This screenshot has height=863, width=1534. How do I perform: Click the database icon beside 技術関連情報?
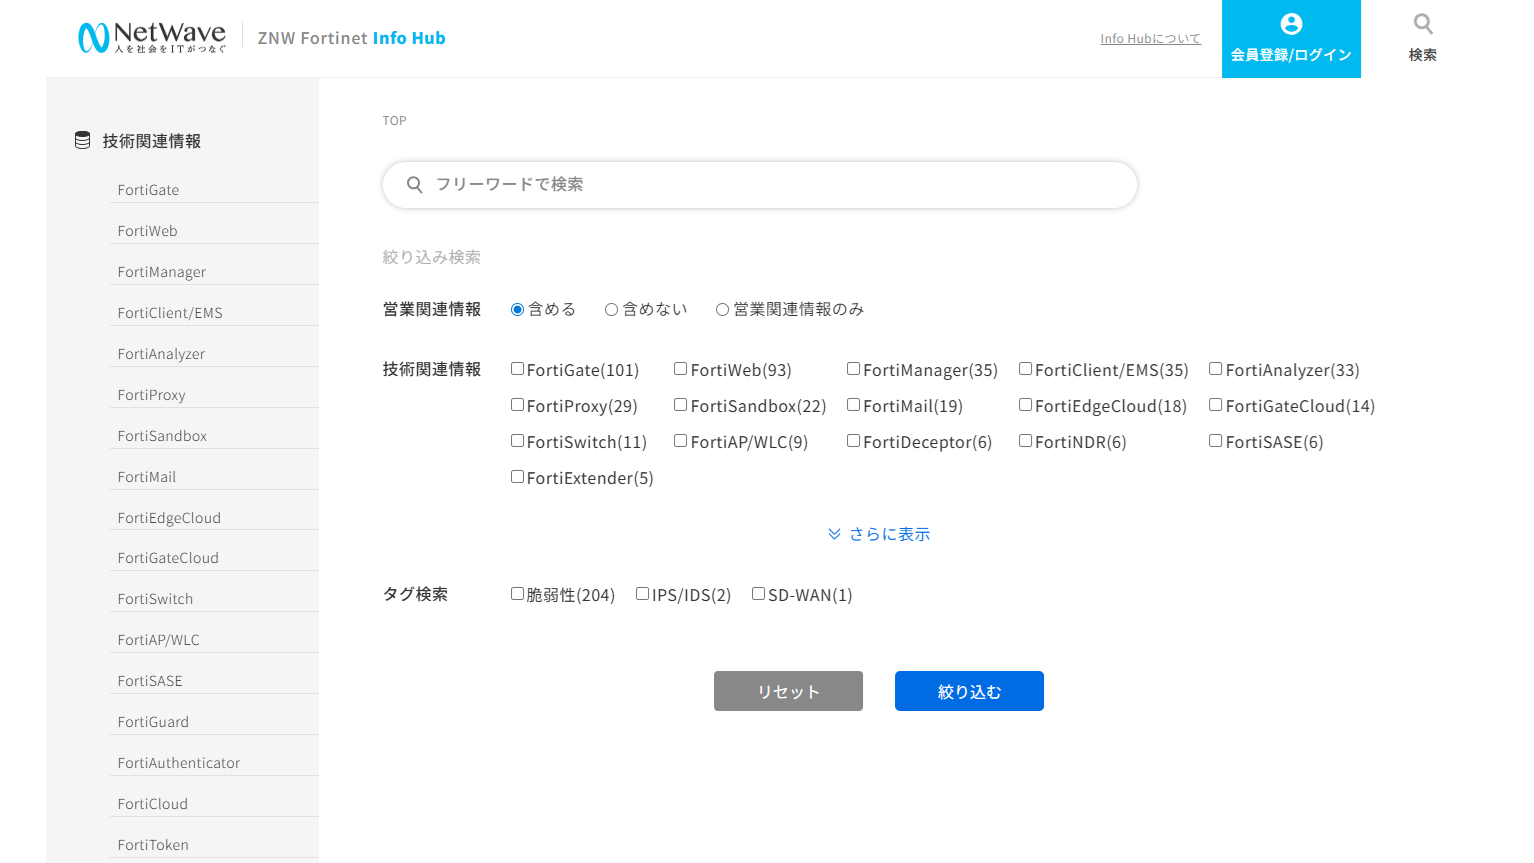83,141
